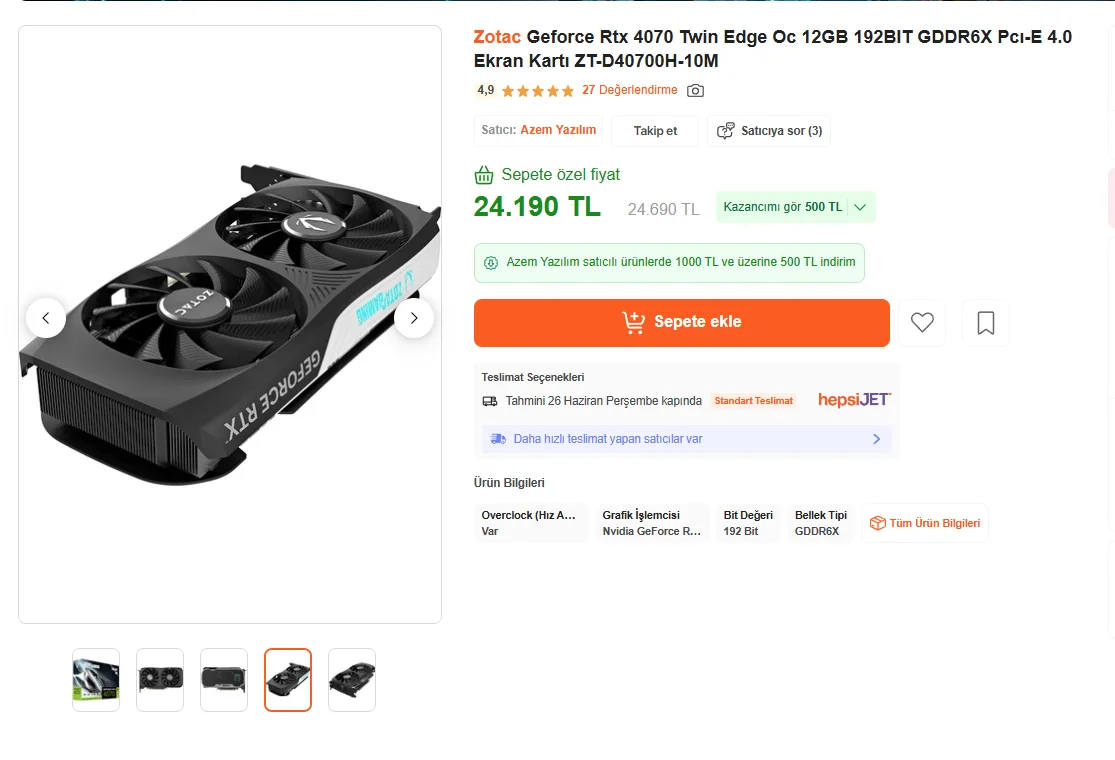Expand the Kazancımı gör 500 TL dropdown

click(x=861, y=207)
